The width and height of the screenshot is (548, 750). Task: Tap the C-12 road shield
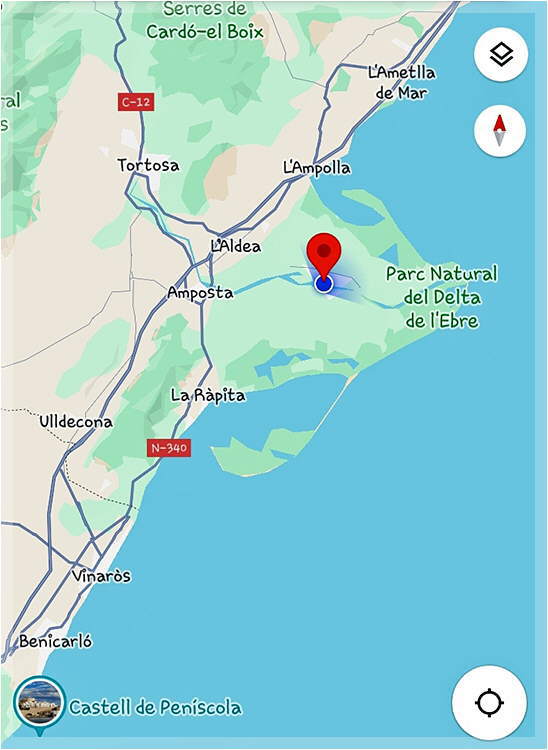pos(136,102)
